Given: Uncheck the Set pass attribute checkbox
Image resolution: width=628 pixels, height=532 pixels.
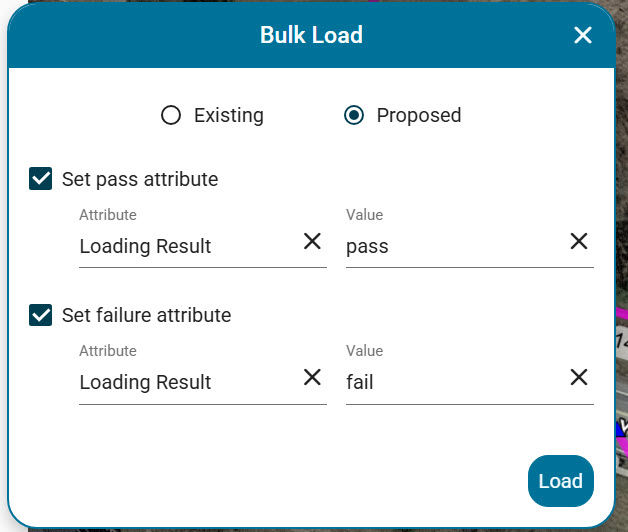Looking at the screenshot, I should coord(40,179).
